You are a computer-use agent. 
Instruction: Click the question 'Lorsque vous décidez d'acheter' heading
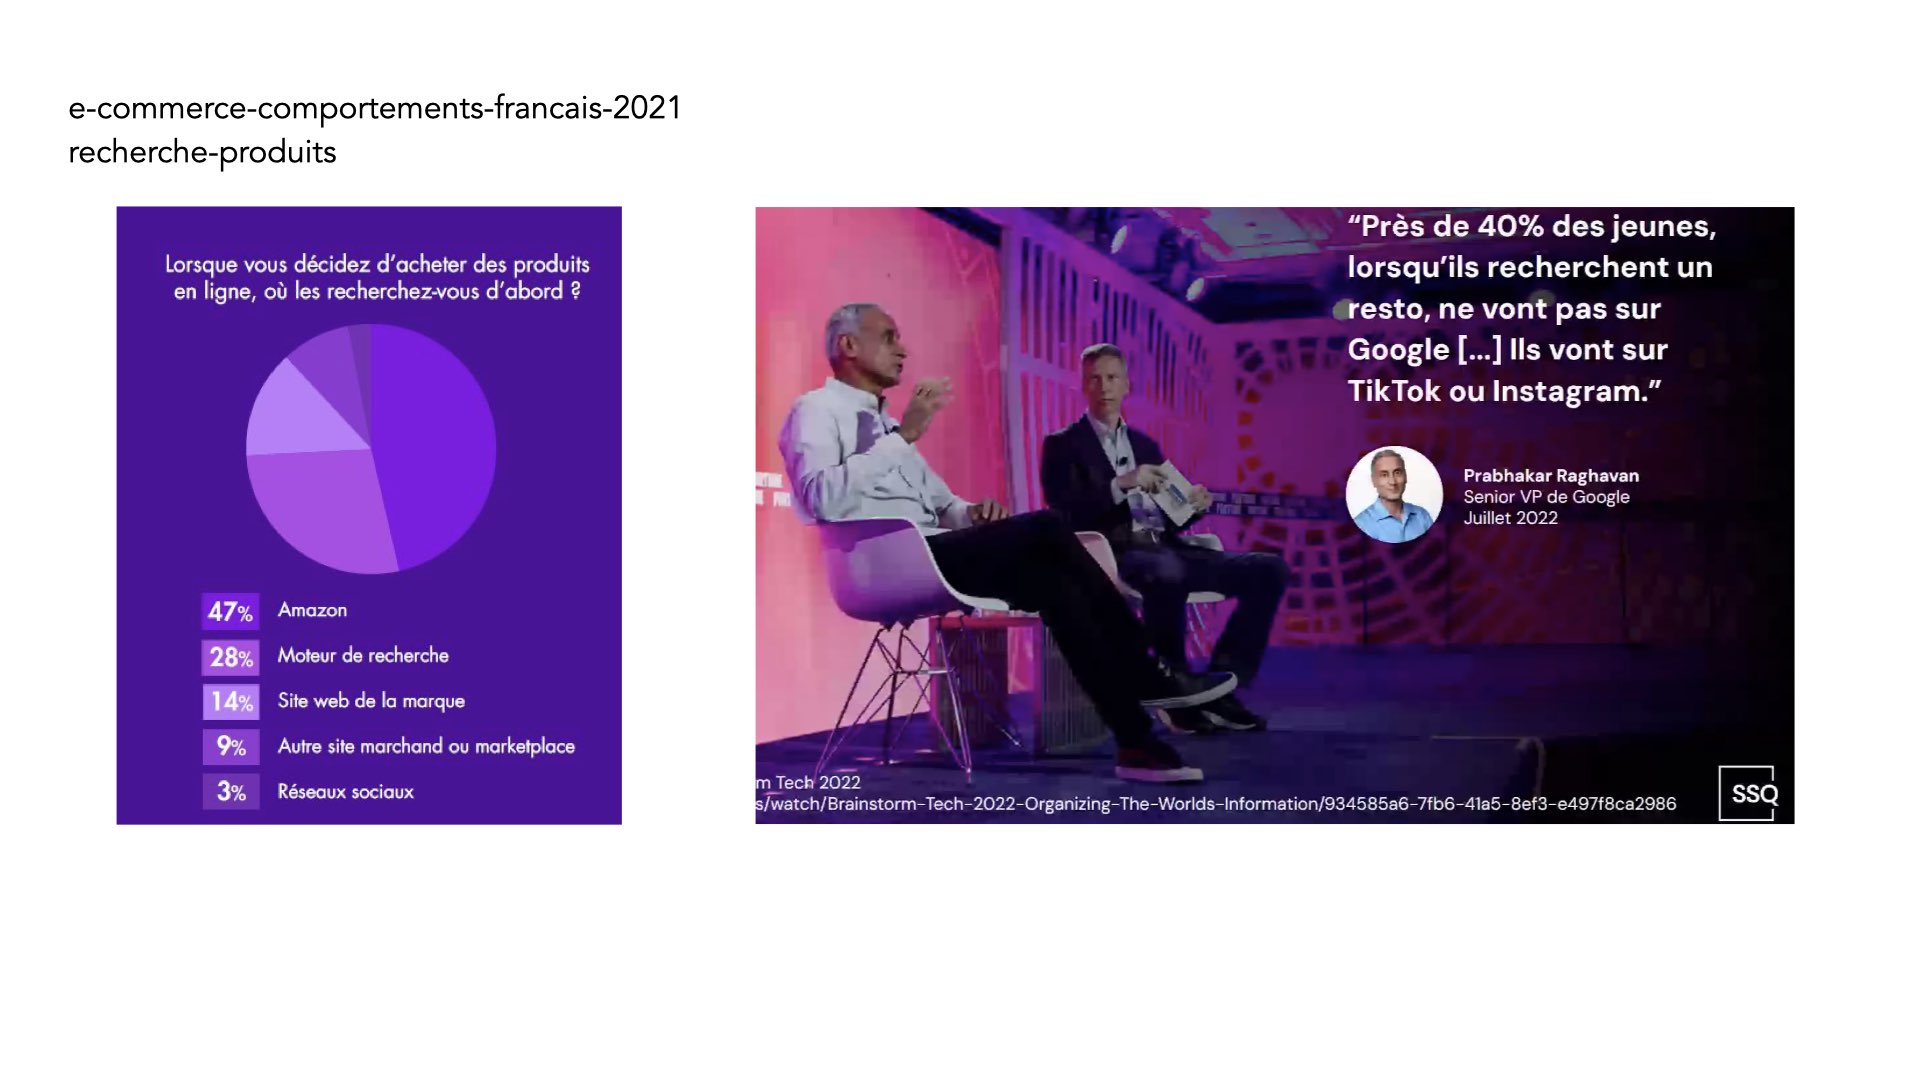point(377,277)
